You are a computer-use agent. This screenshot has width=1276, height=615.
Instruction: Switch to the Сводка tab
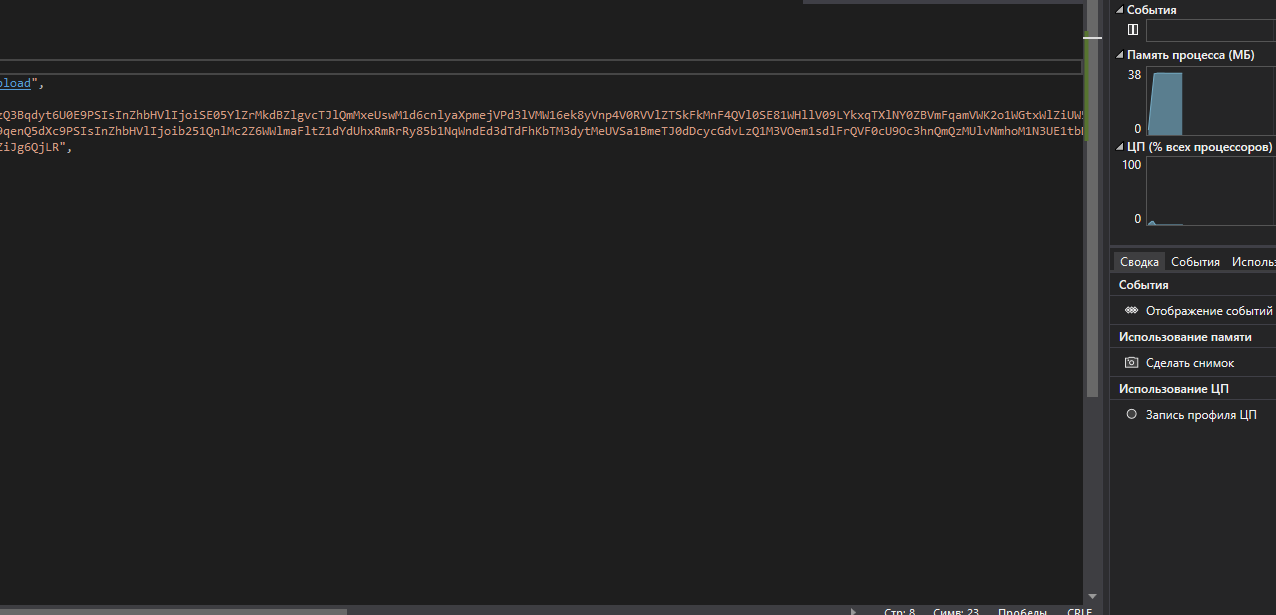1139,262
